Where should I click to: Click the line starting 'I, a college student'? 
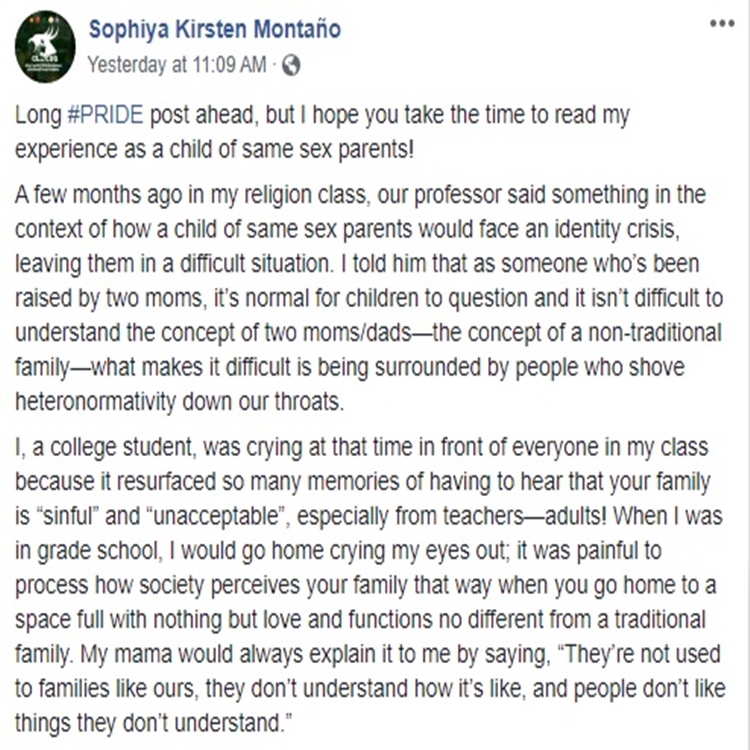click(362, 448)
